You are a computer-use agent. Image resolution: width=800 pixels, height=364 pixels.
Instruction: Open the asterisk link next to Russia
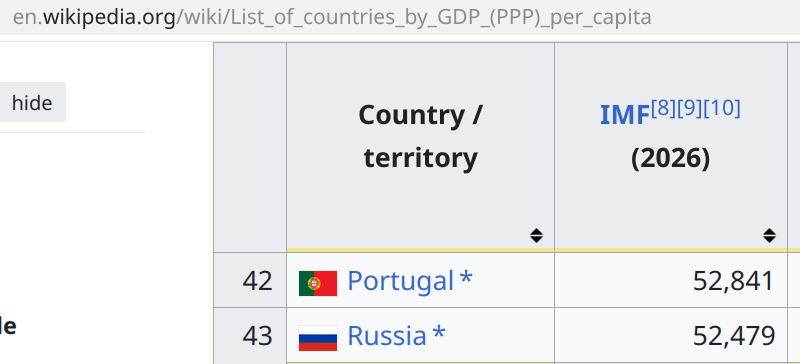(439, 335)
